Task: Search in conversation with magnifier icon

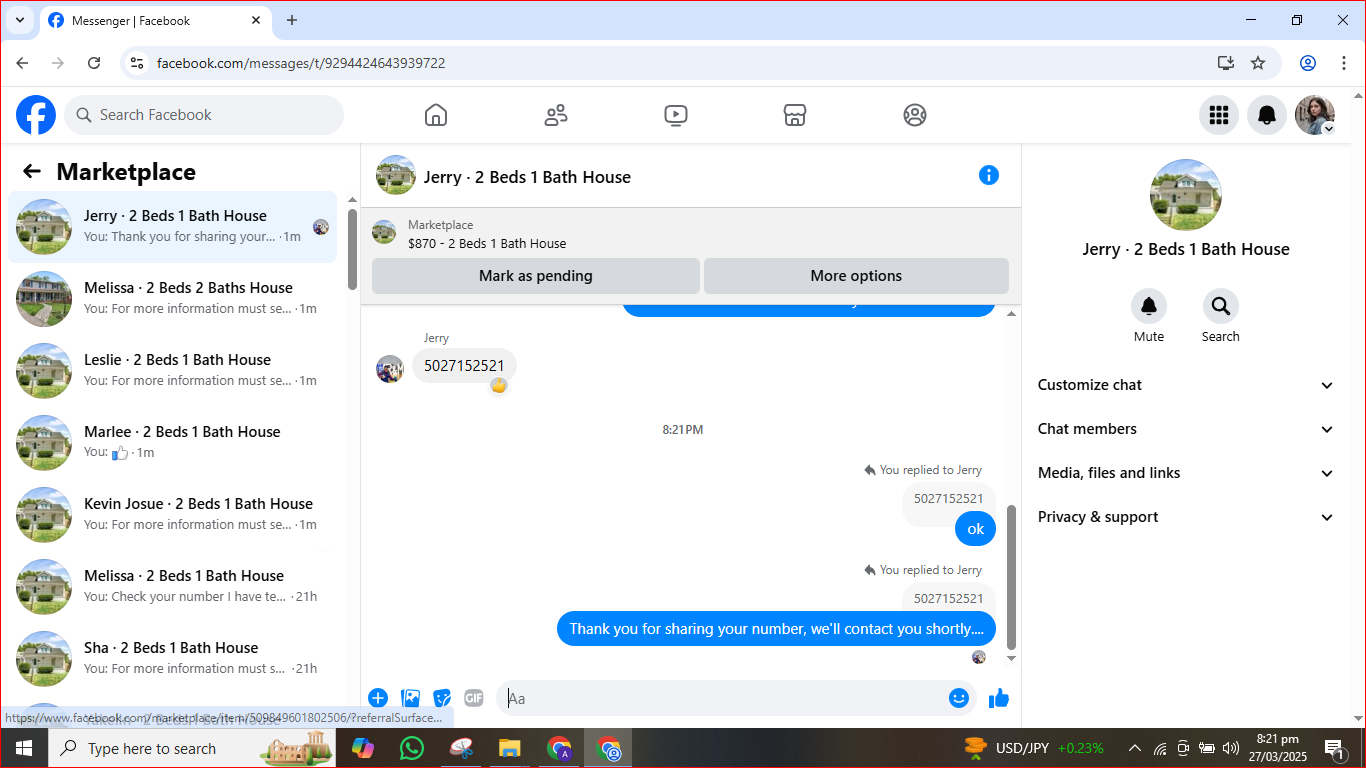Action: pos(1221,306)
